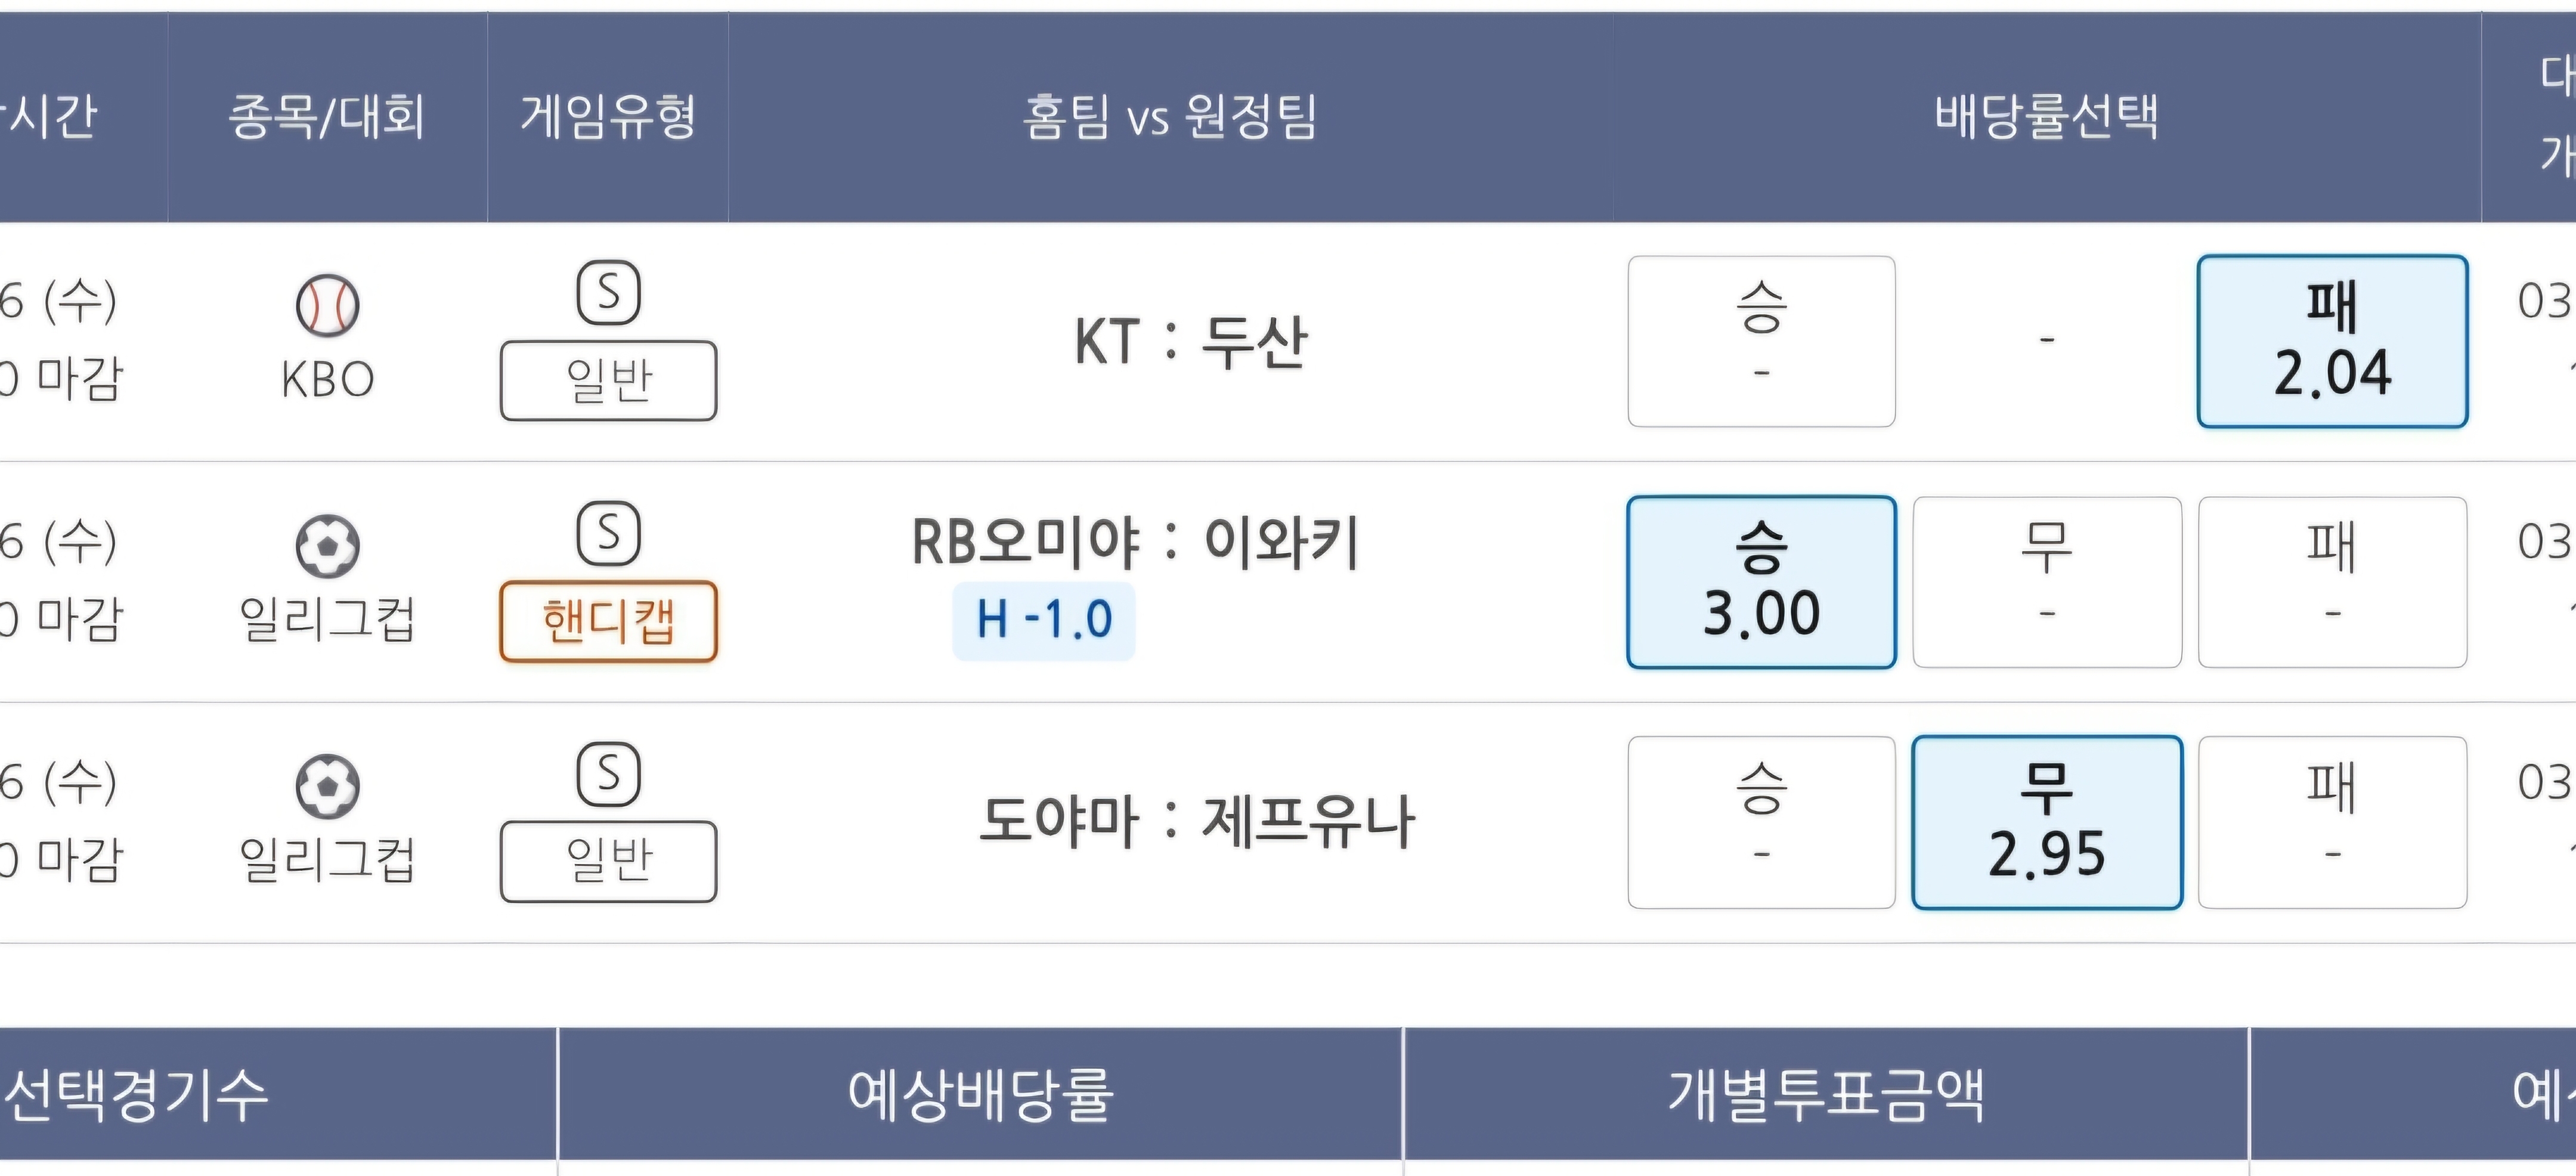Select 패 option for 도야마 vs 제프유나

pyautogui.click(x=2332, y=823)
